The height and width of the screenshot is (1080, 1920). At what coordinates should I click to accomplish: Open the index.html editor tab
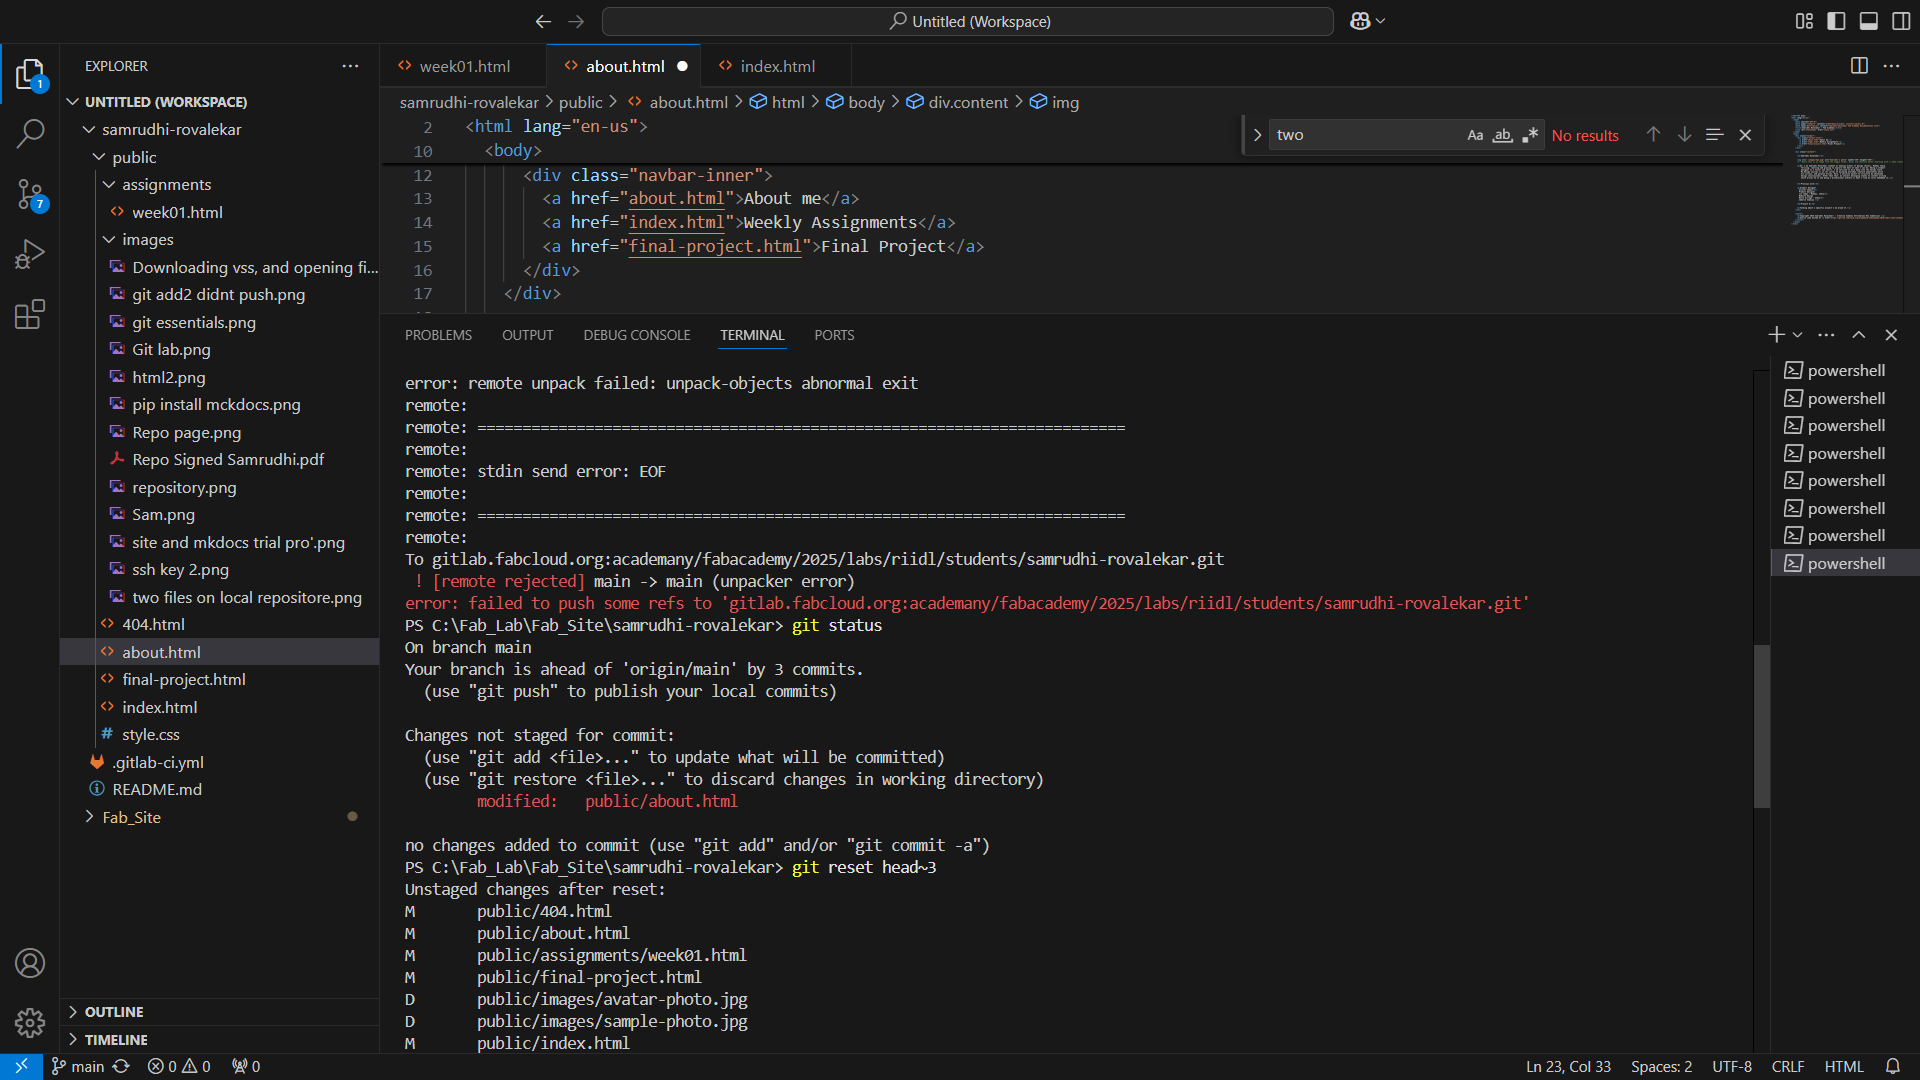777,66
